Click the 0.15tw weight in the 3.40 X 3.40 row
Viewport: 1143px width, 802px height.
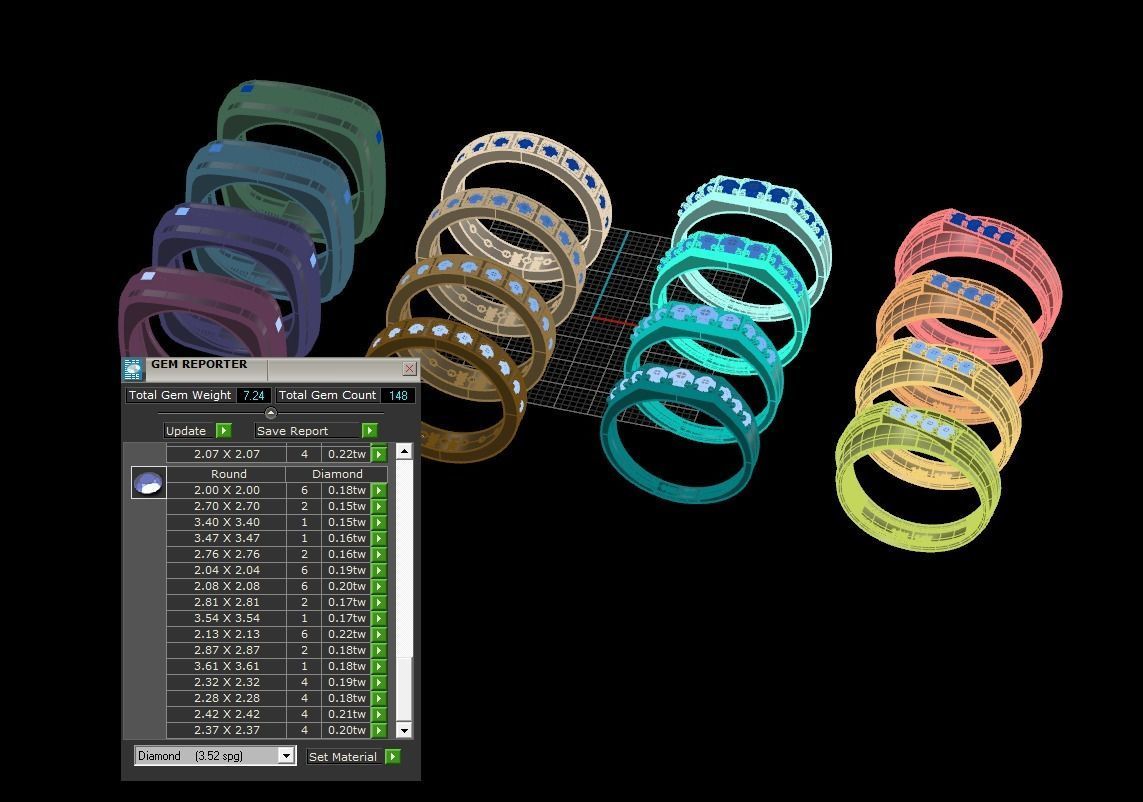346,523
